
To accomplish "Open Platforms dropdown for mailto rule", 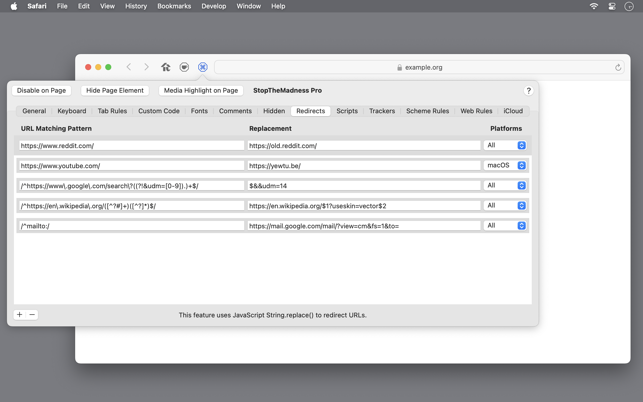I will (505, 226).
